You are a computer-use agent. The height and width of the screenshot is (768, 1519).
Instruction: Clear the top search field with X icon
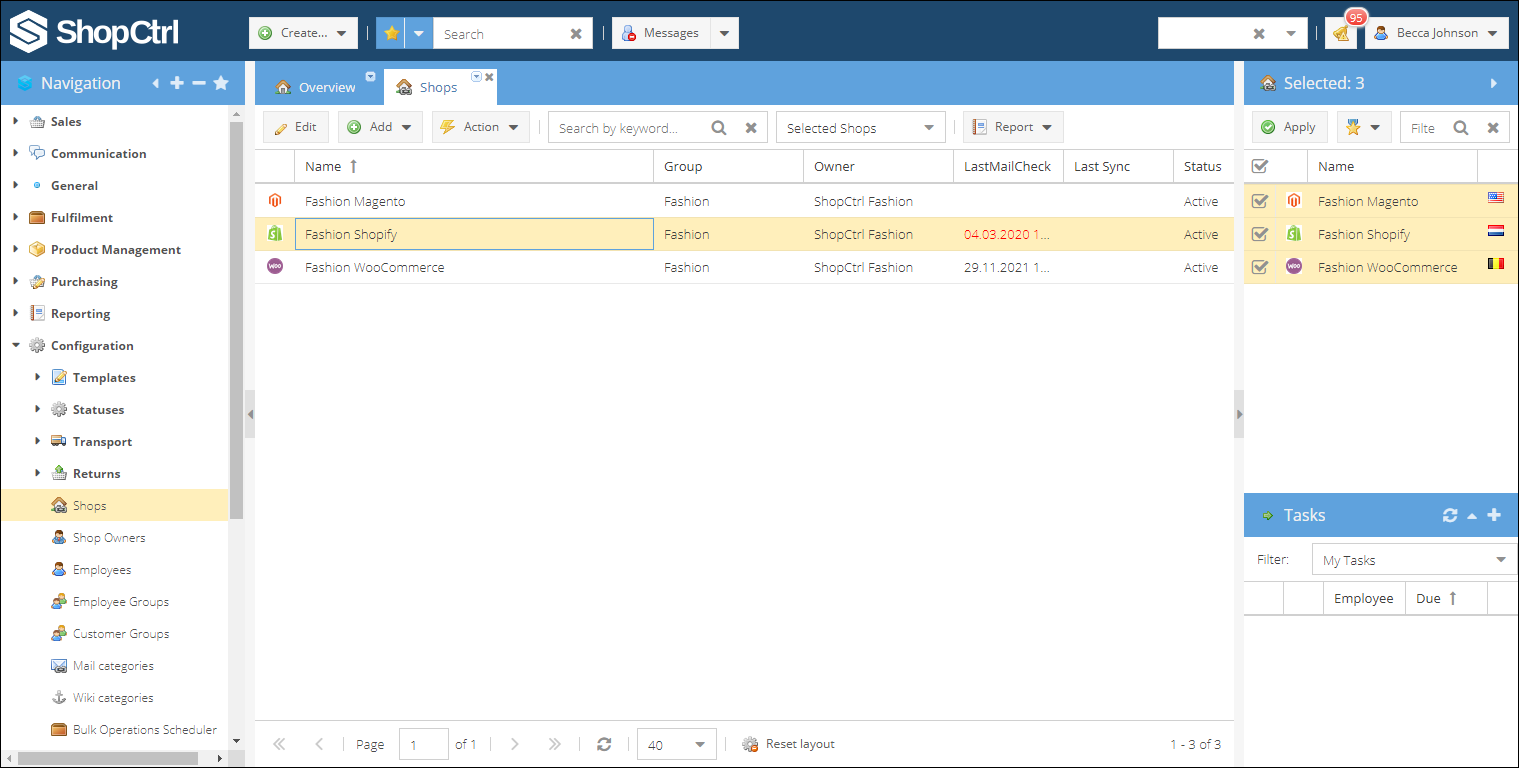click(x=576, y=34)
